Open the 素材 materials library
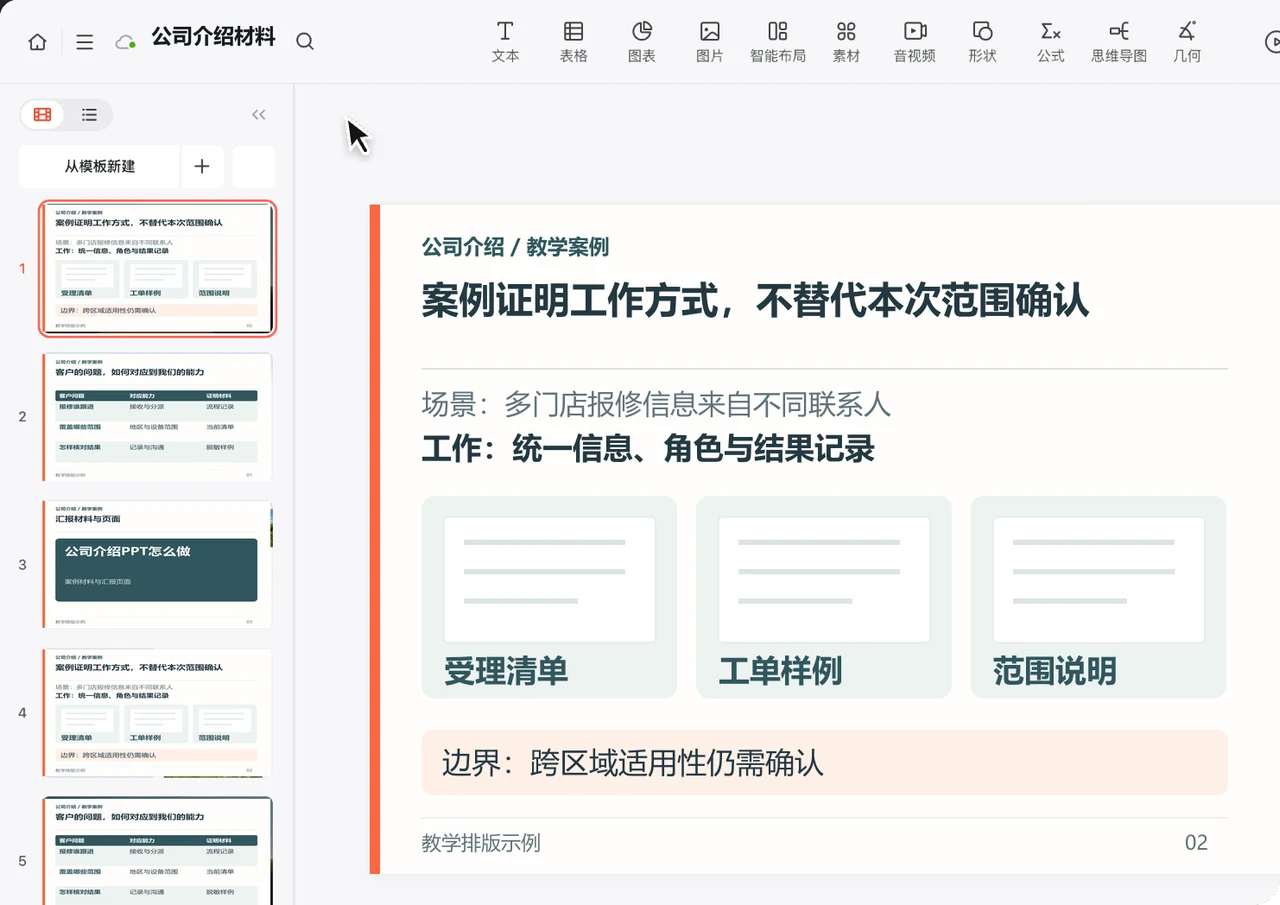This screenshot has width=1280, height=905. click(x=846, y=42)
